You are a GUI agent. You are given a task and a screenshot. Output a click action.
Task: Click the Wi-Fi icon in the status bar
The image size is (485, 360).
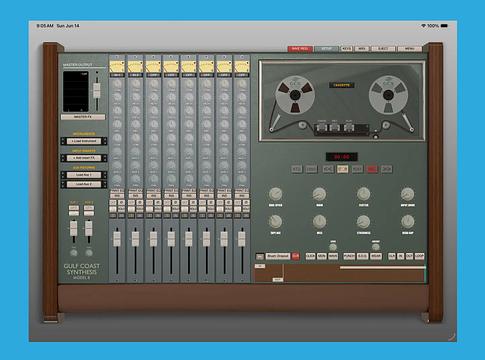click(423, 26)
